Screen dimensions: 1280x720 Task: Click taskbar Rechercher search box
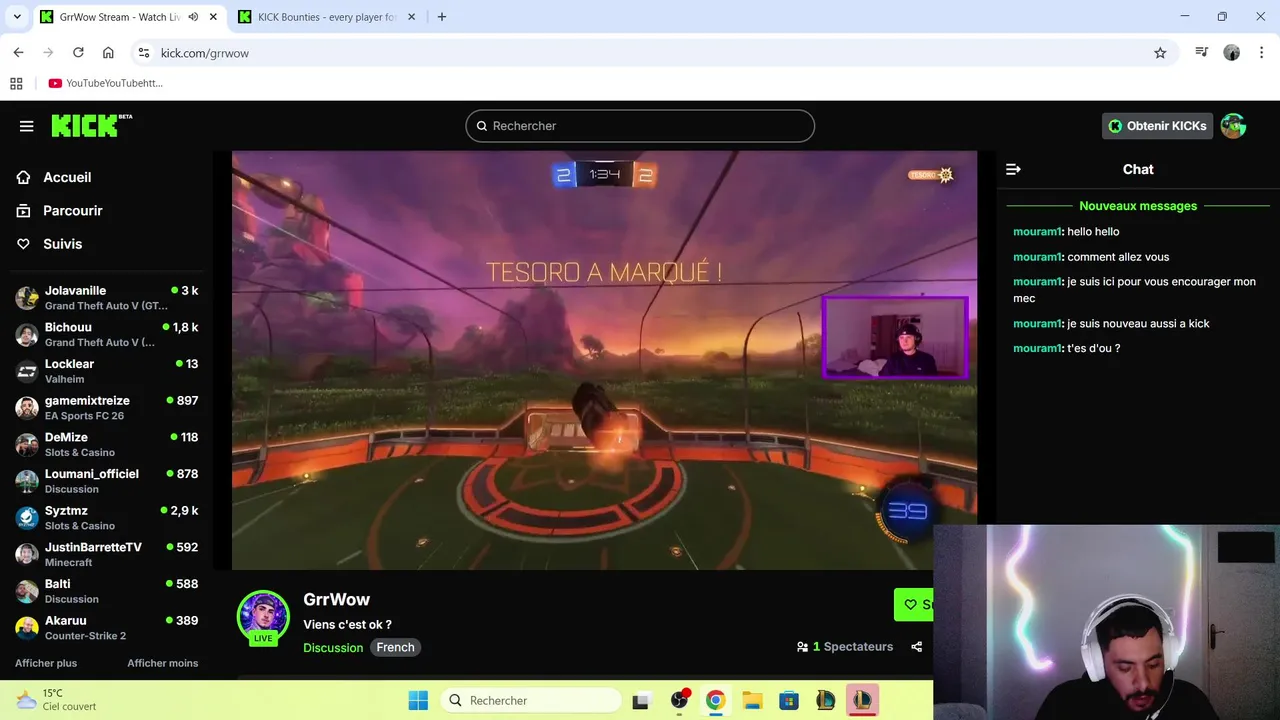[x=531, y=700]
